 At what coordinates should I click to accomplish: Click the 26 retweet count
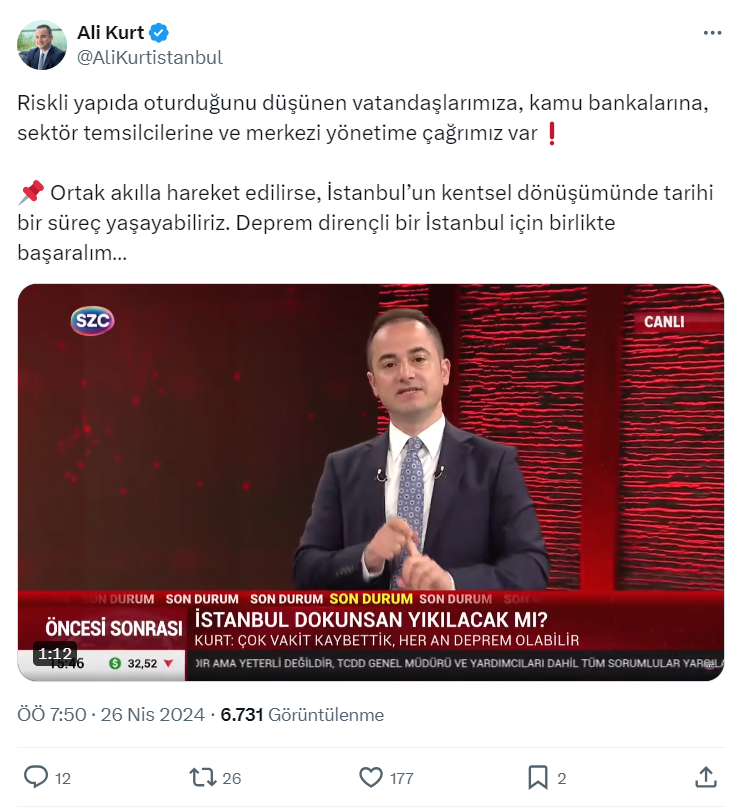(232, 778)
